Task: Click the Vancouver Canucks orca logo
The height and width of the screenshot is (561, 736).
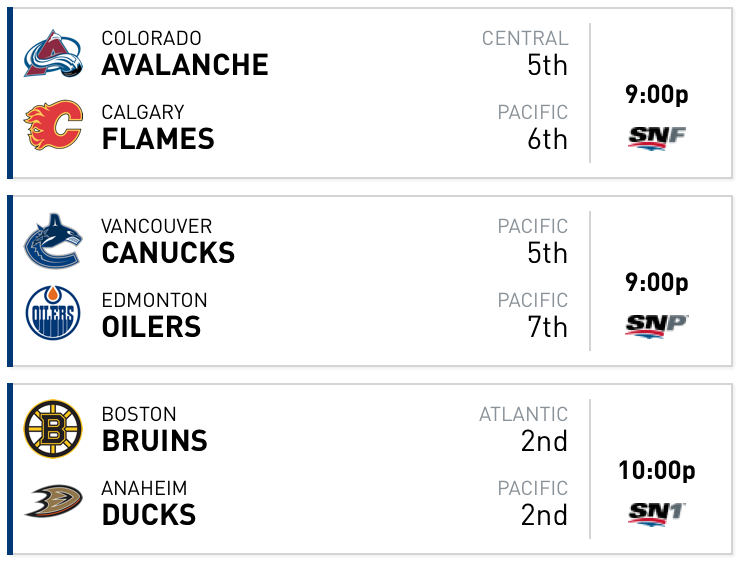Action: pyautogui.click(x=54, y=241)
